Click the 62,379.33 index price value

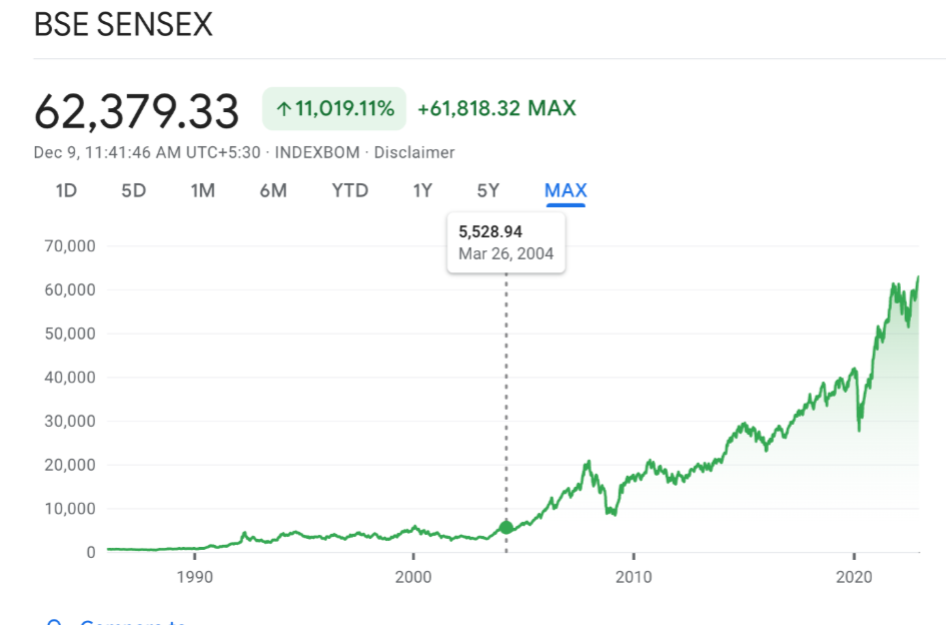click(137, 111)
